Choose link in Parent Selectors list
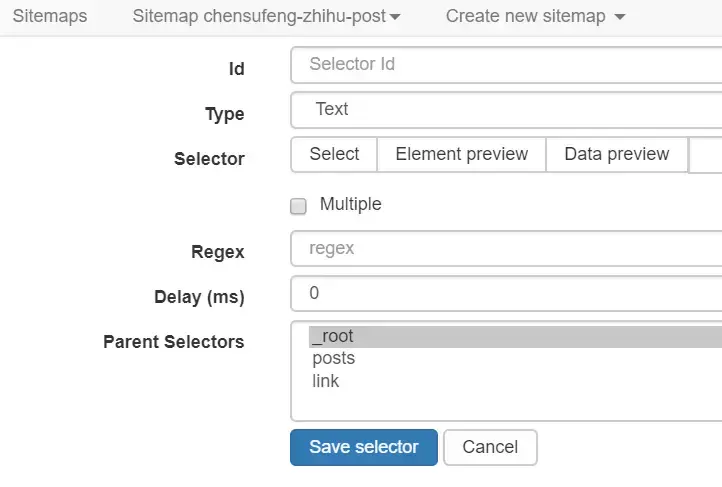Viewport: 722px width, 487px height. pyautogui.click(x=325, y=381)
